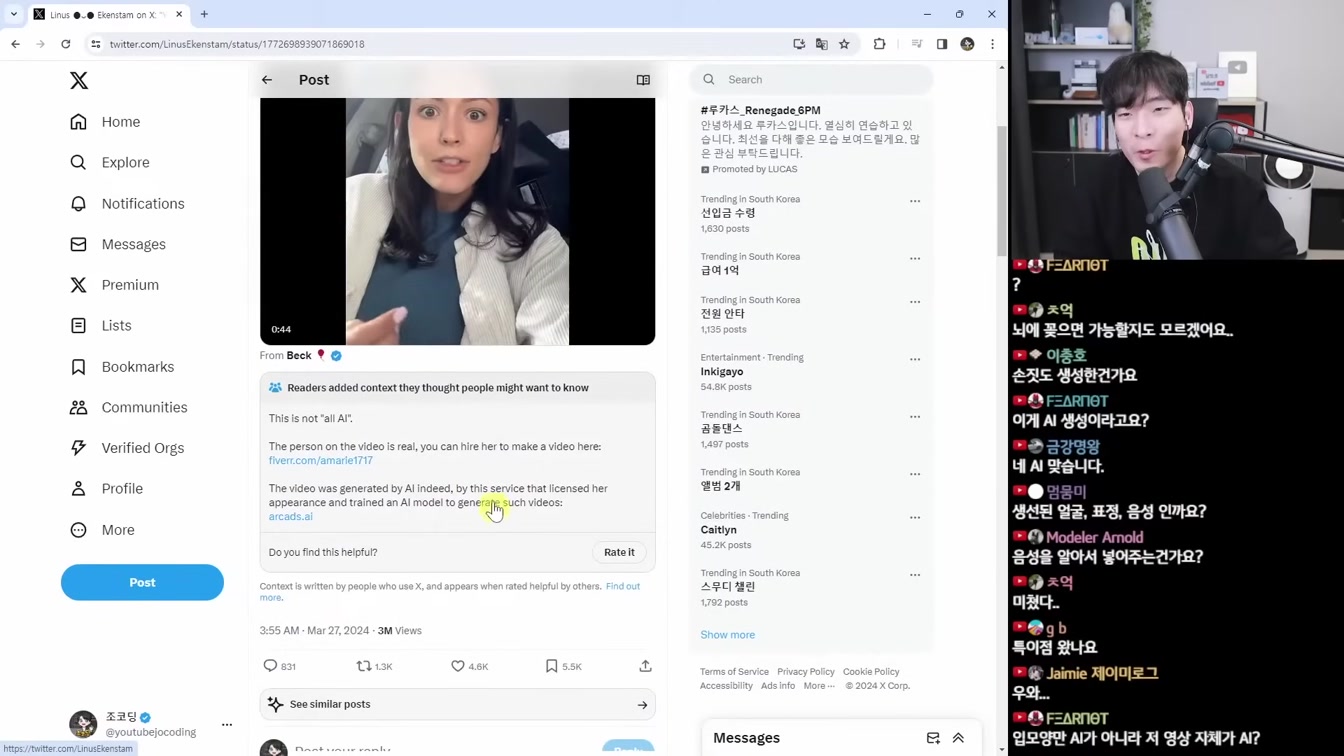1344x756 pixels.
Task: Open Cookie Policy footer link
Action: click(871, 672)
